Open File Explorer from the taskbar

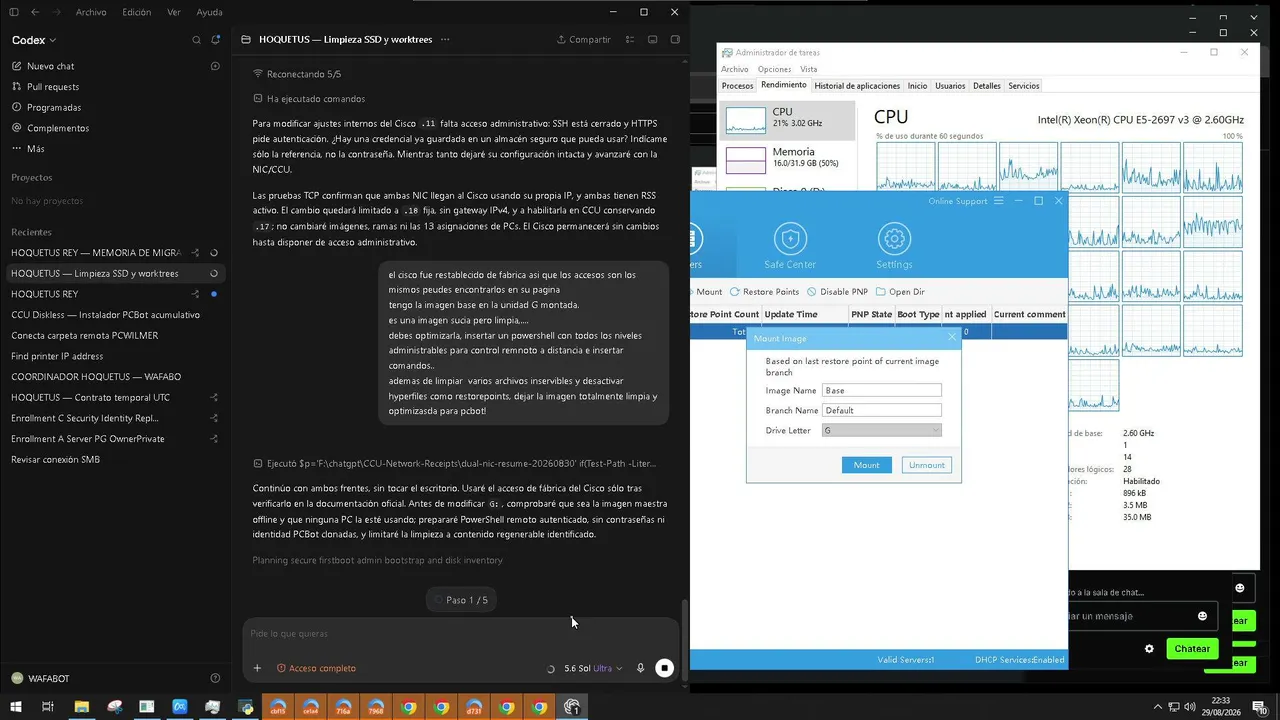(x=82, y=707)
